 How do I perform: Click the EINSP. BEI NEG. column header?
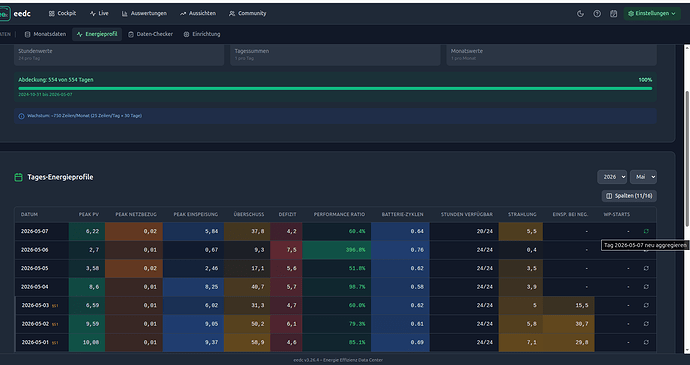click(x=570, y=214)
